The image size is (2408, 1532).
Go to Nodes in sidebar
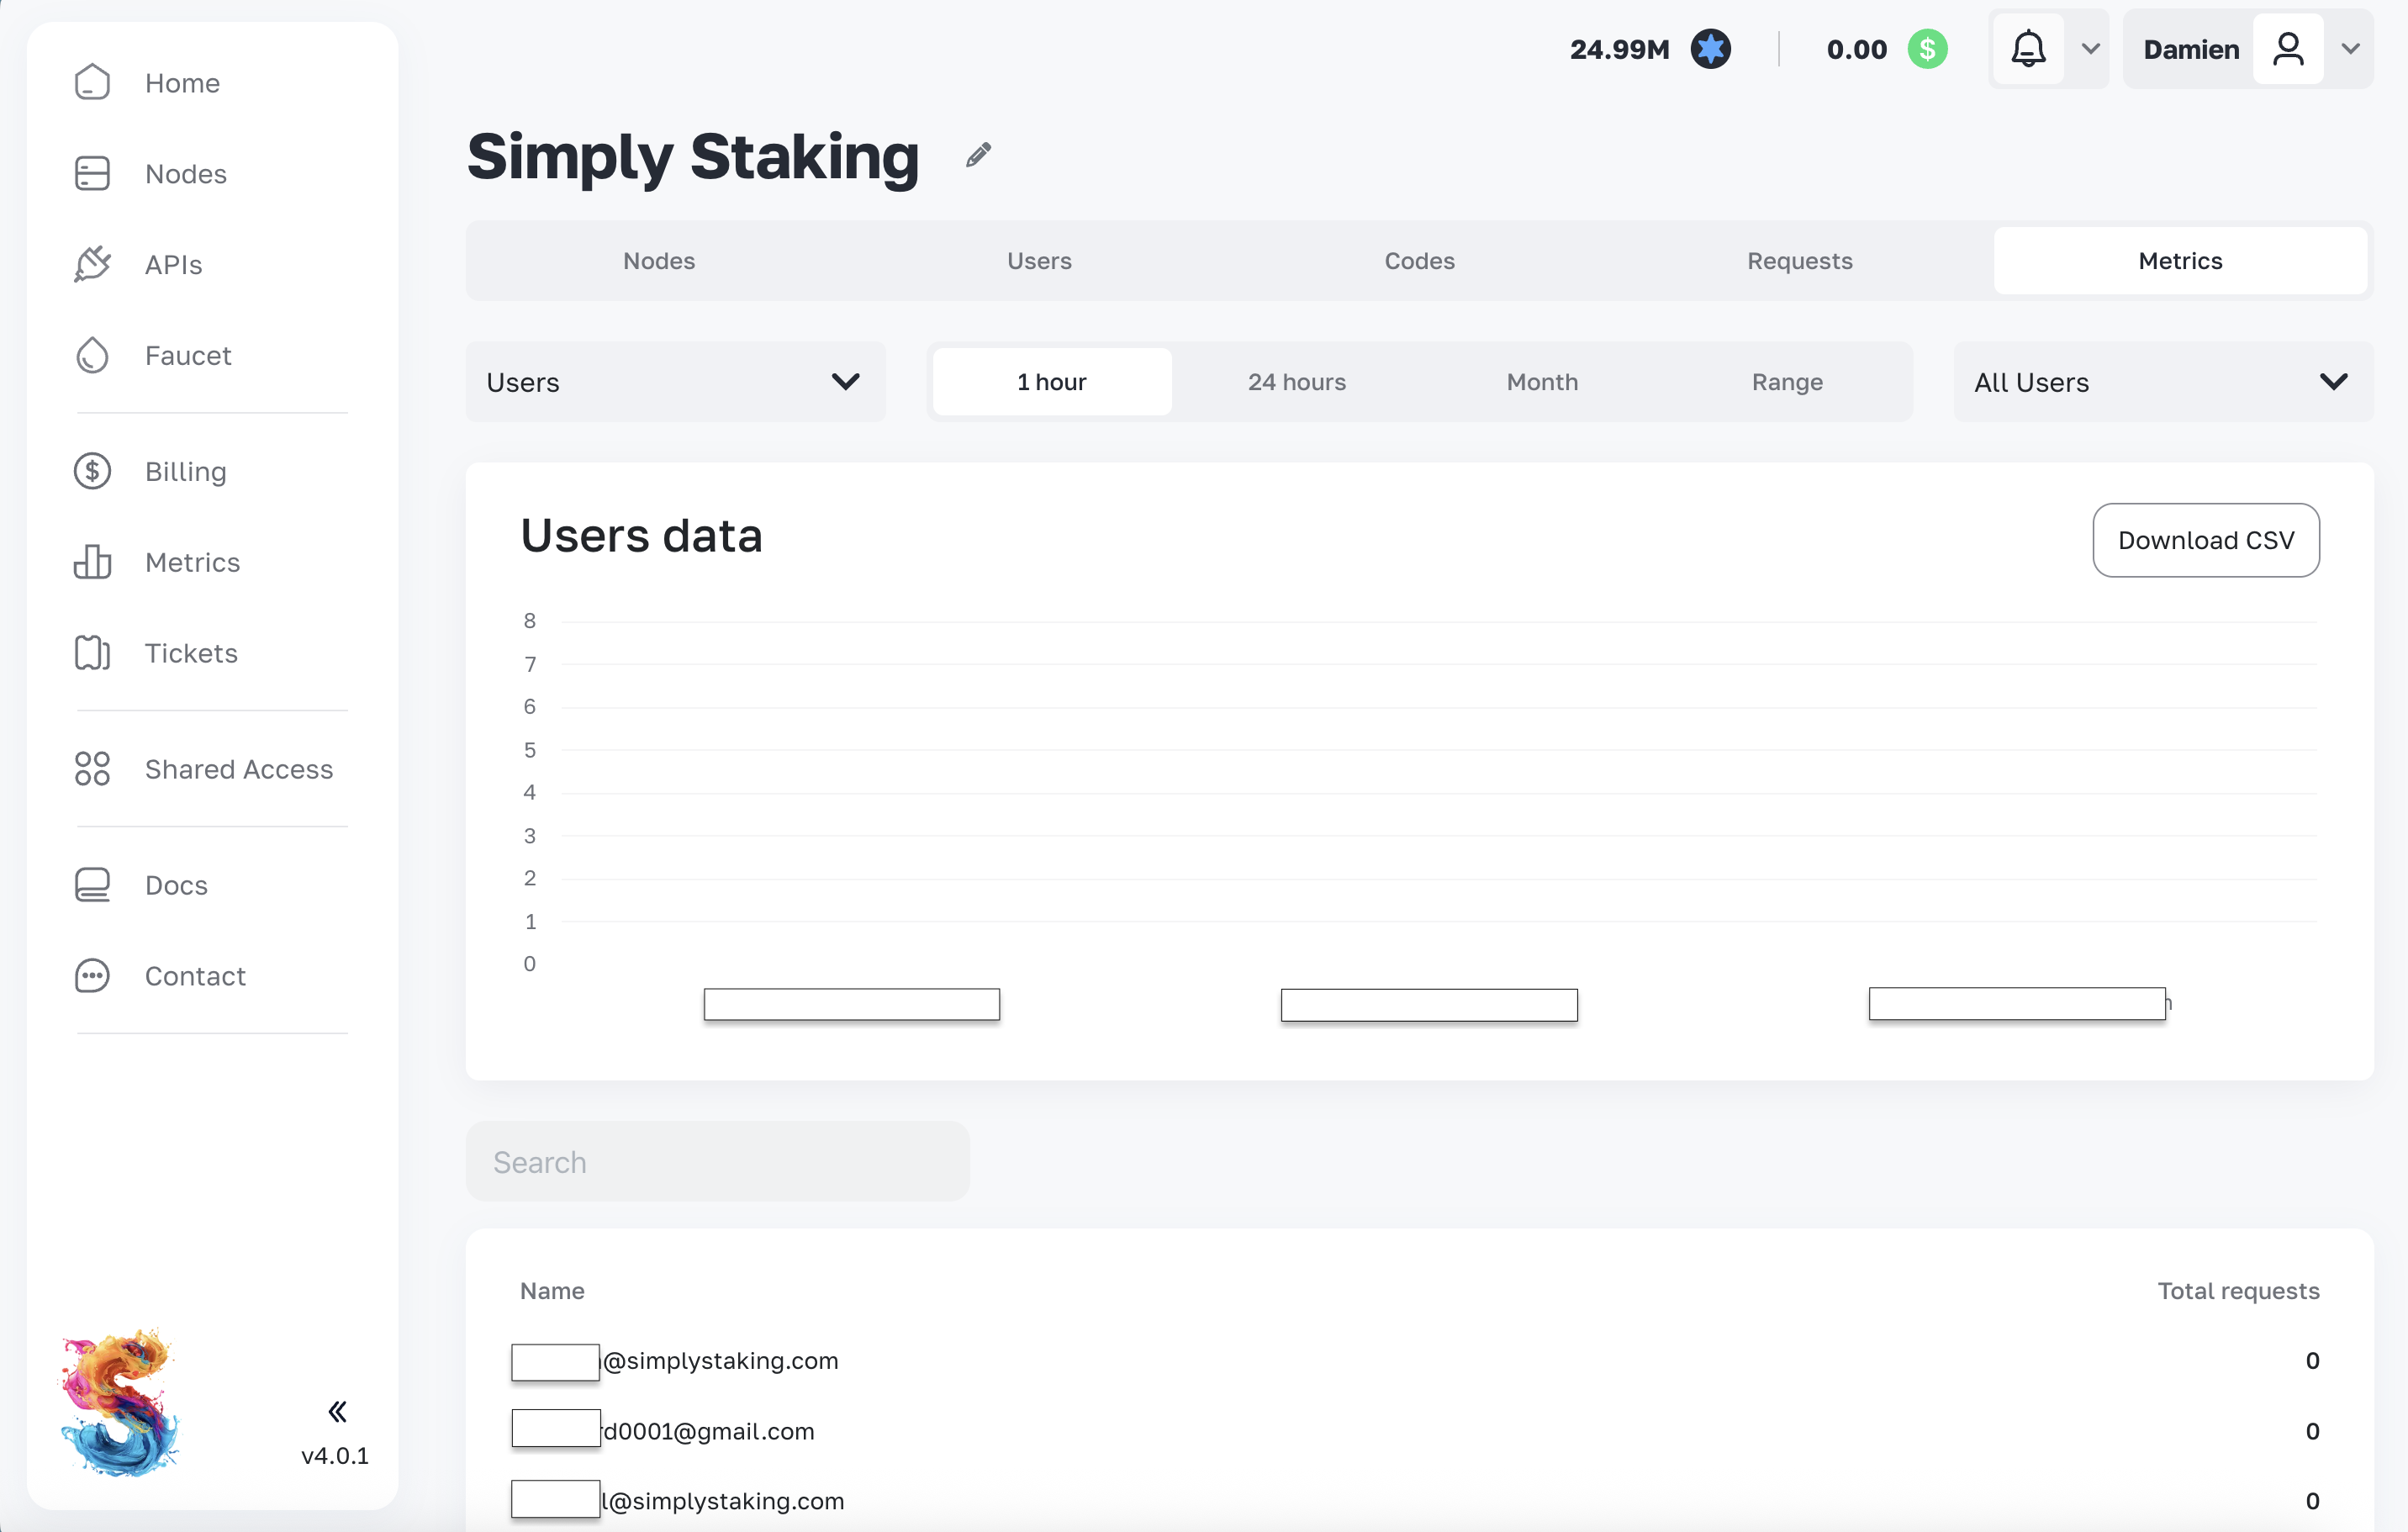(186, 174)
